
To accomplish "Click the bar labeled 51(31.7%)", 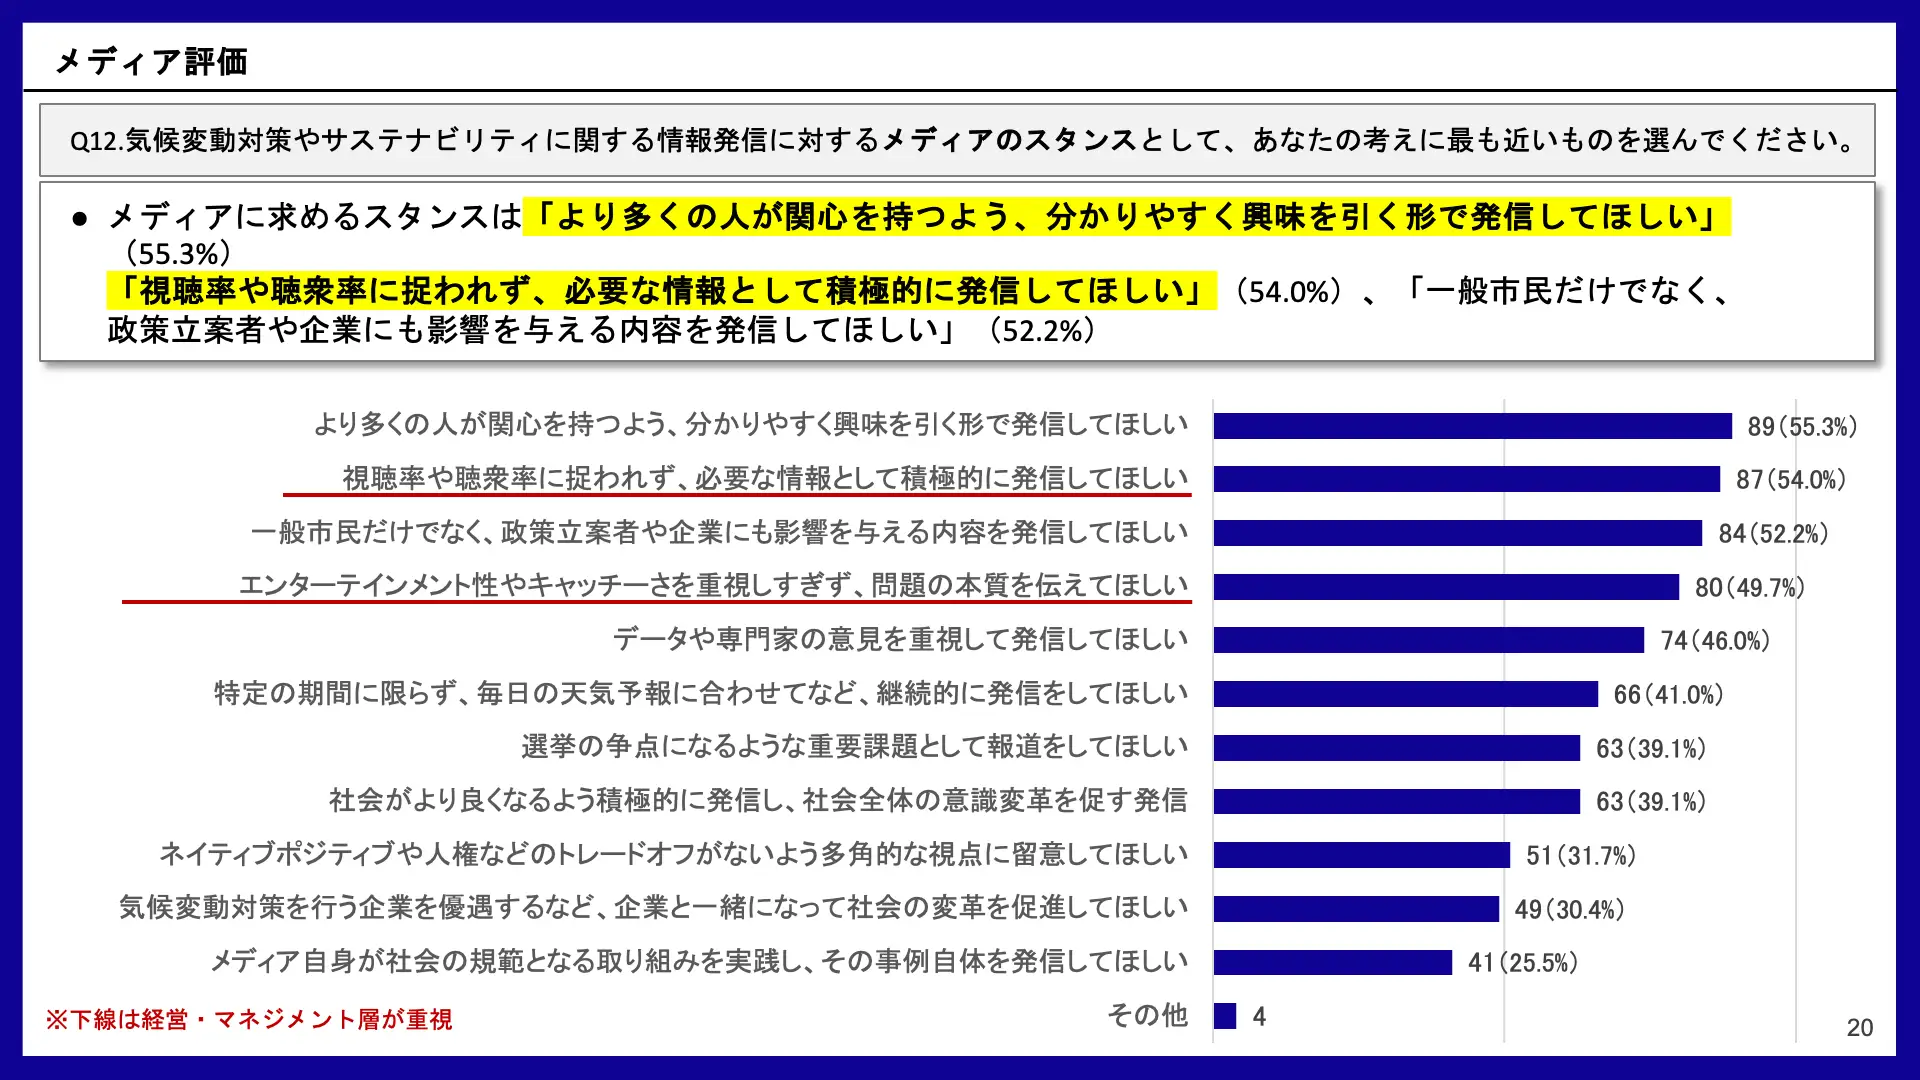I will 1361,855.
